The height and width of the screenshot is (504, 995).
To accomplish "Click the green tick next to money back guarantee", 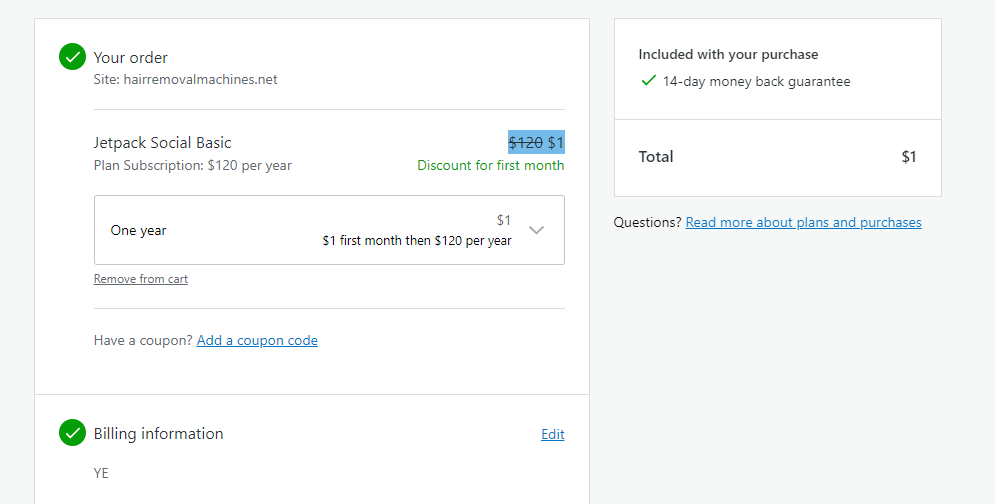I will pyautogui.click(x=648, y=81).
